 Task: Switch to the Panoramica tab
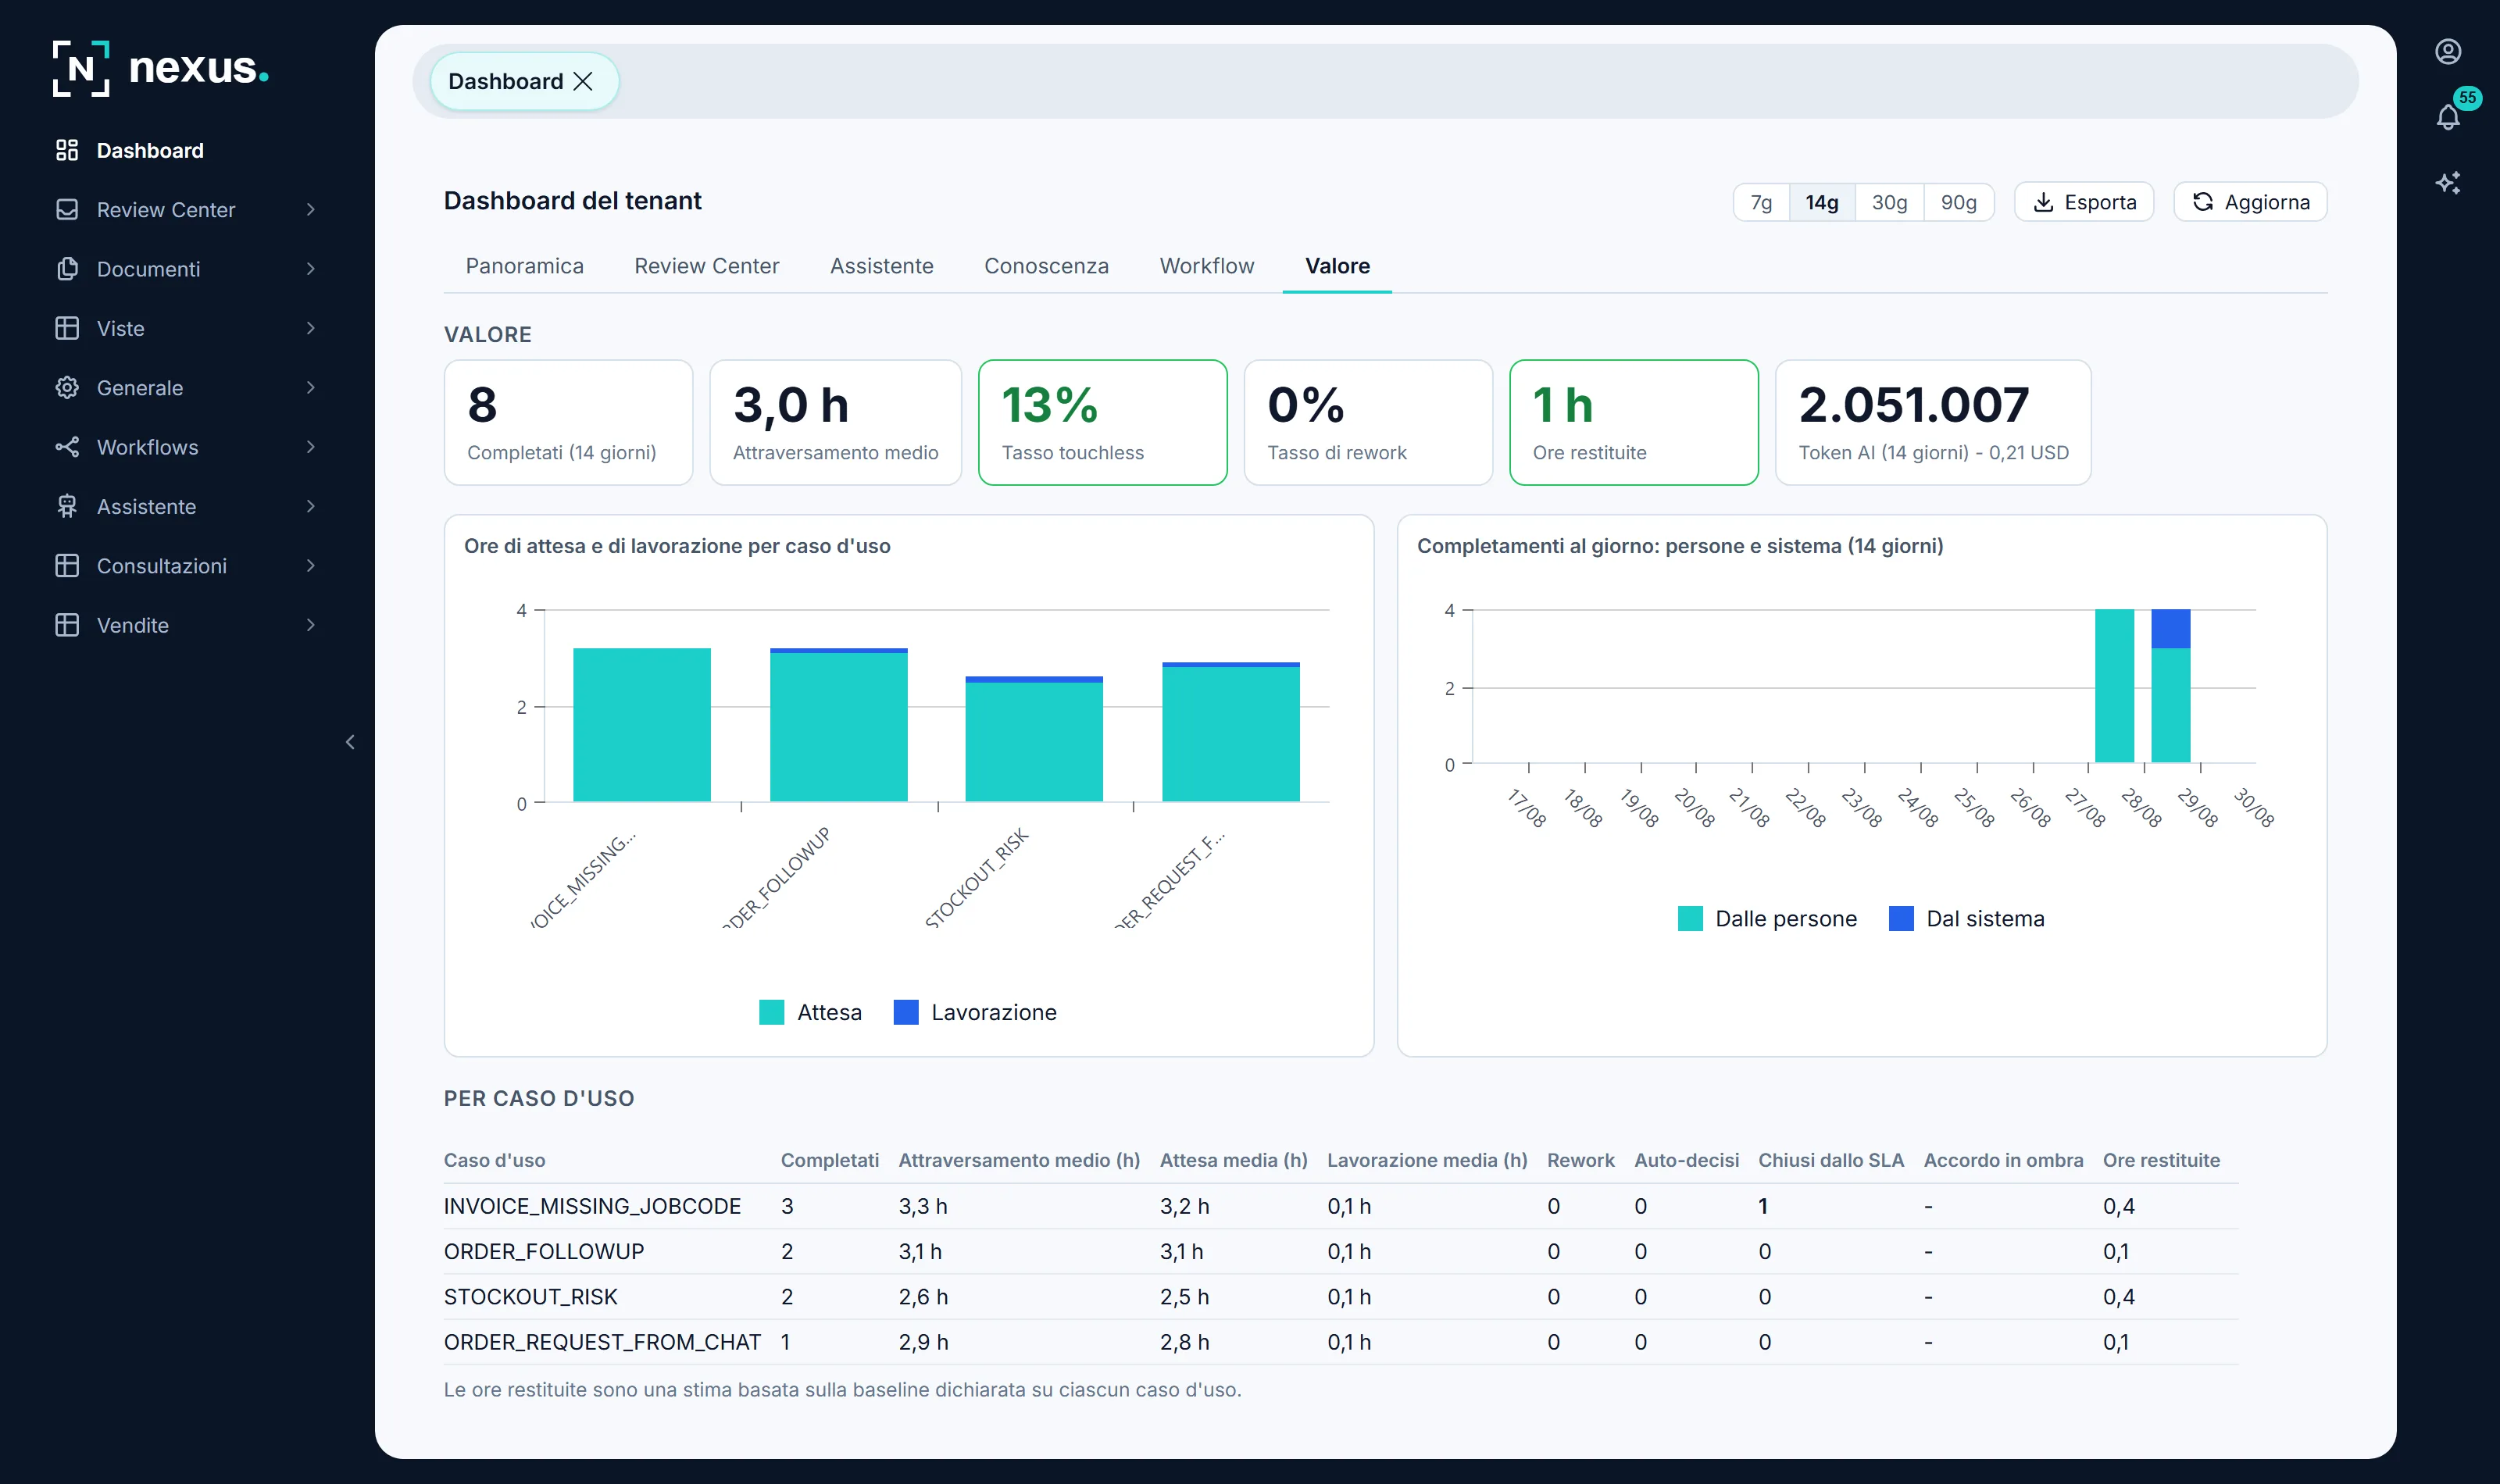pos(525,266)
